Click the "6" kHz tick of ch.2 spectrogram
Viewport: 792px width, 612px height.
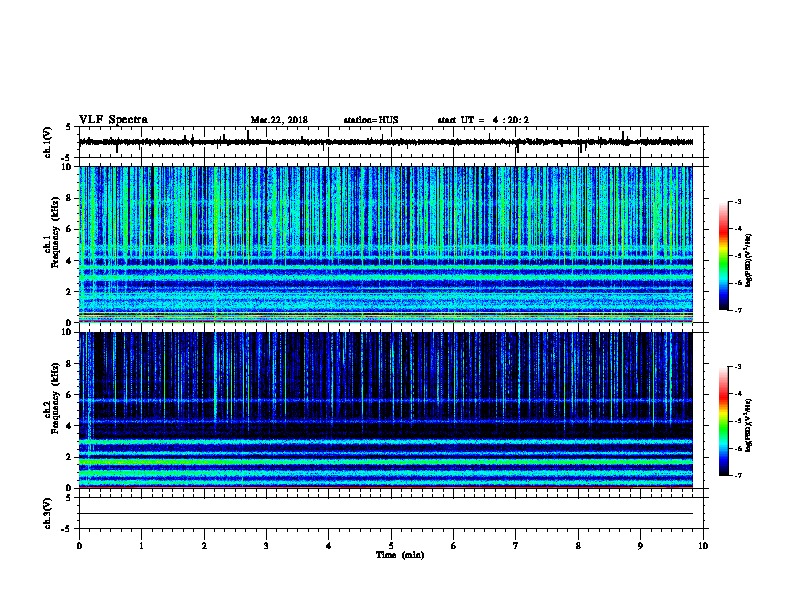(69, 395)
